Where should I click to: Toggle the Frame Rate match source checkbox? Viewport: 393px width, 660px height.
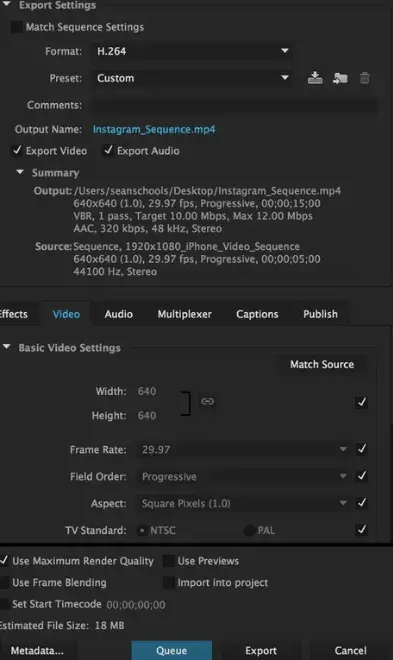click(x=361, y=449)
